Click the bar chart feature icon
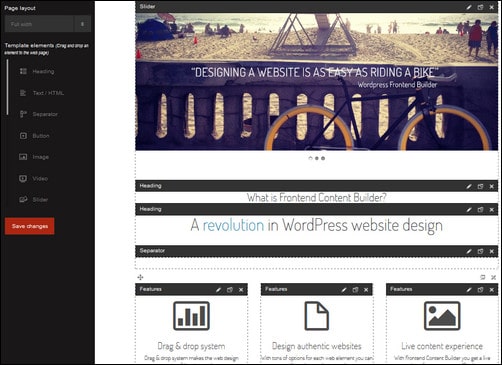 [x=191, y=316]
